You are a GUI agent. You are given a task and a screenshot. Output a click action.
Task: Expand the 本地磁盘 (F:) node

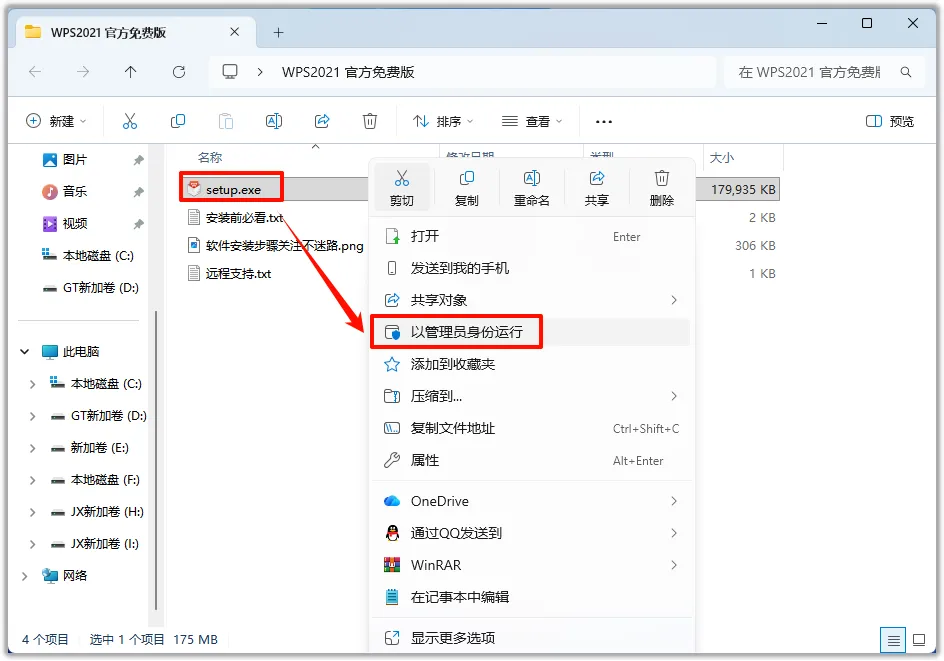click(33, 480)
